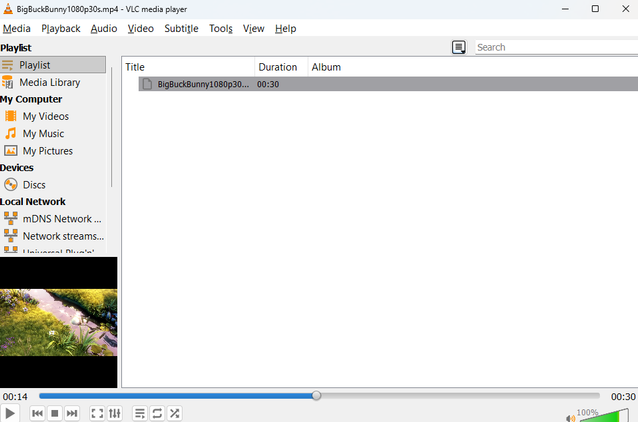Toggle the total time label 00:30
The image size is (638, 422).
click(x=623, y=397)
